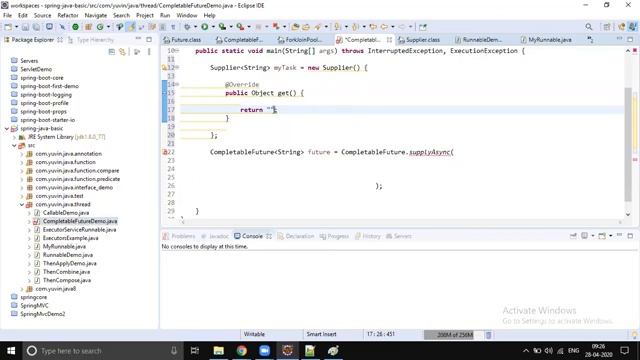Viewport: 640px width, 360px height.
Task: Open File Explorer from the taskbar
Action: [219, 351]
